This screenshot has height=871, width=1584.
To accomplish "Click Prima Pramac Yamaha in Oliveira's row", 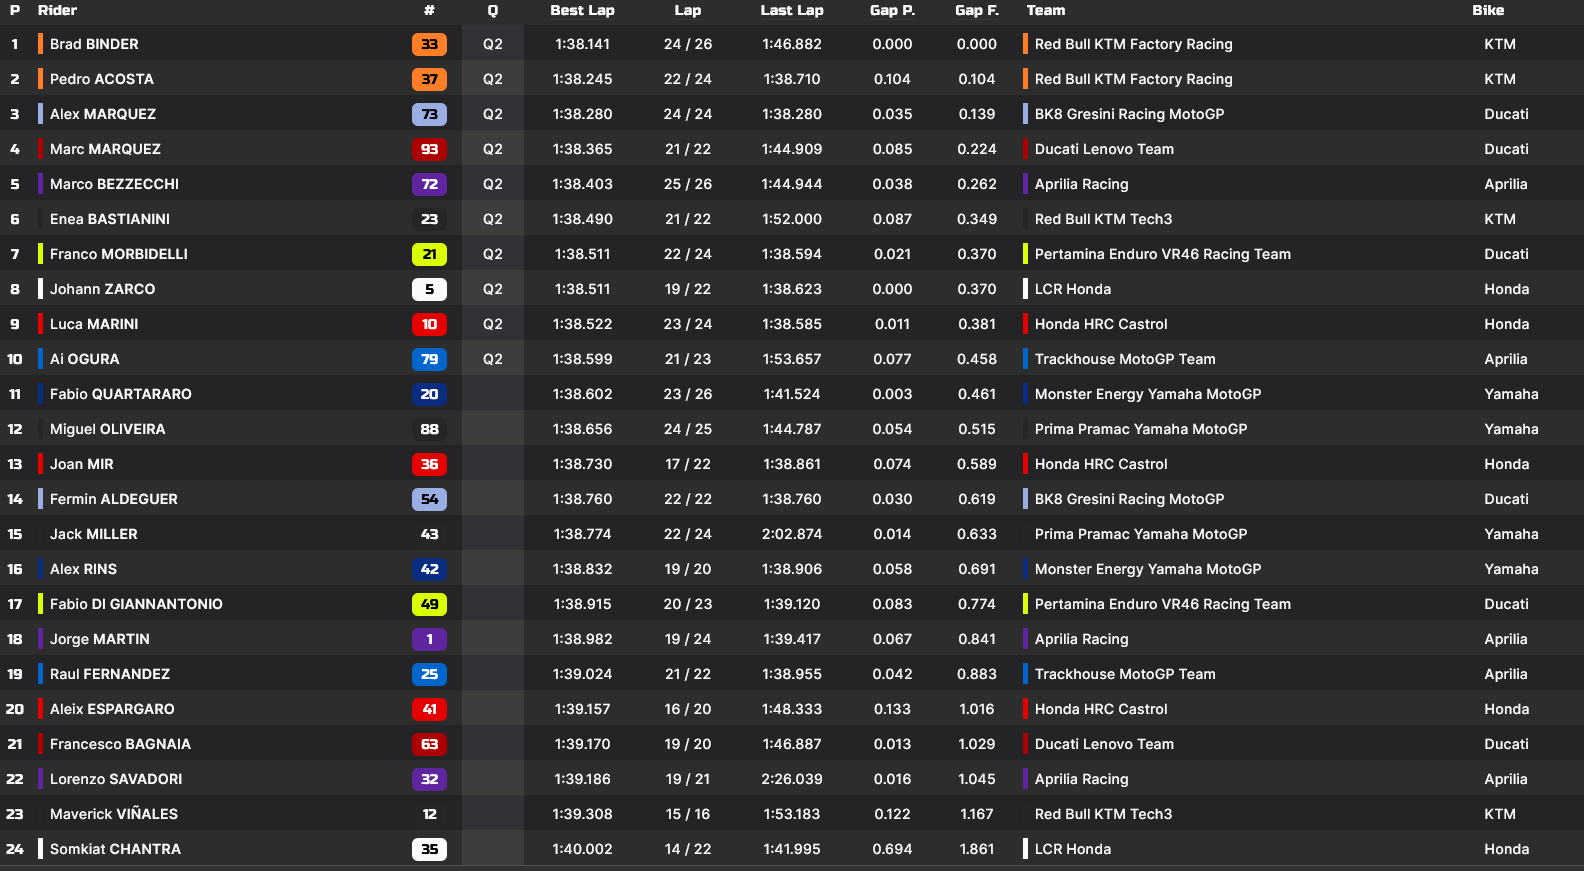I will (x=1141, y=429).
